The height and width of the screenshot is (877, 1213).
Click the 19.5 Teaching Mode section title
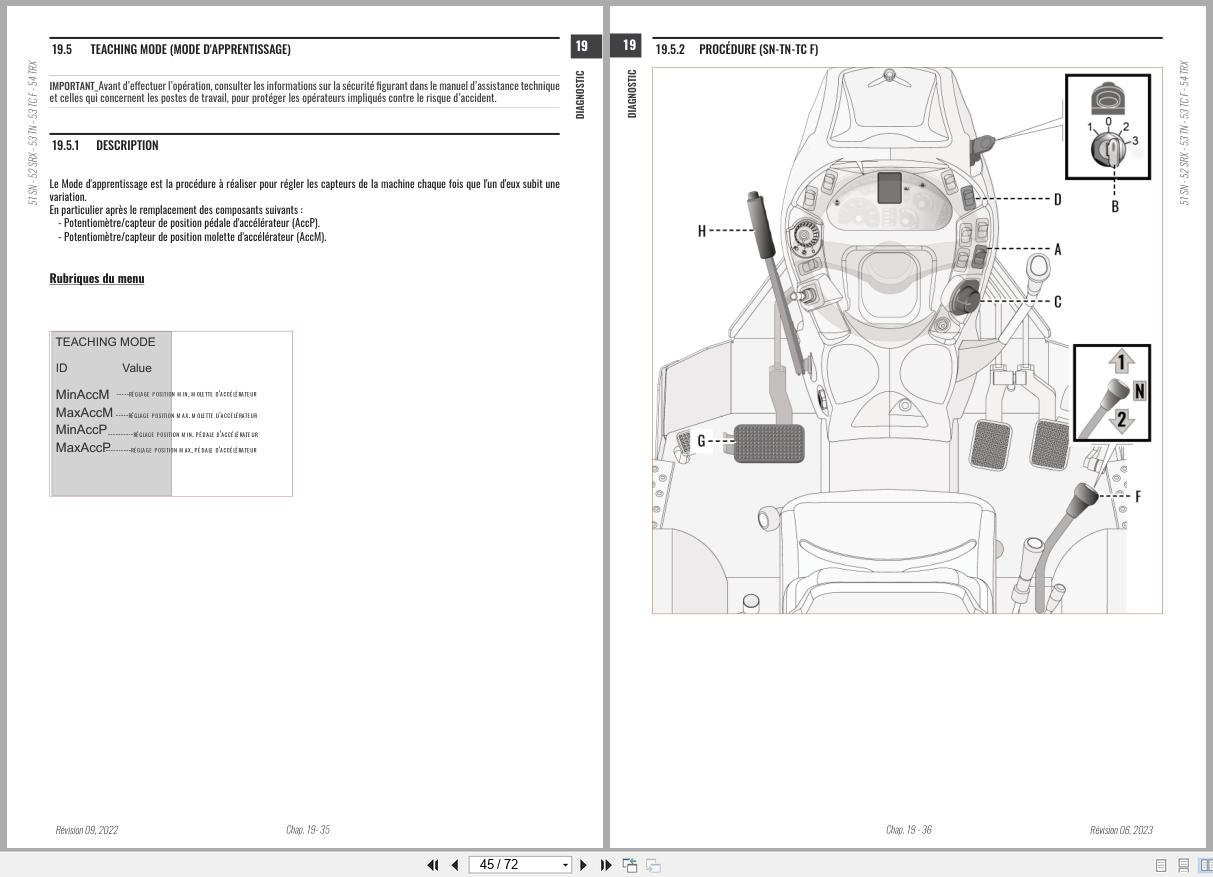171,49
